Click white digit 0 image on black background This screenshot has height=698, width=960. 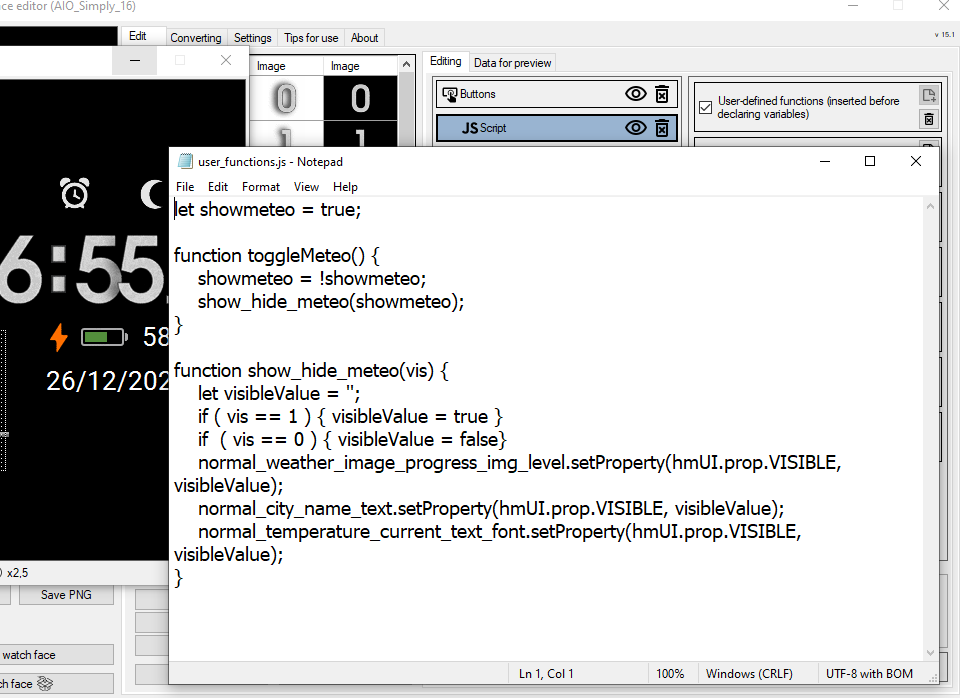360,98
